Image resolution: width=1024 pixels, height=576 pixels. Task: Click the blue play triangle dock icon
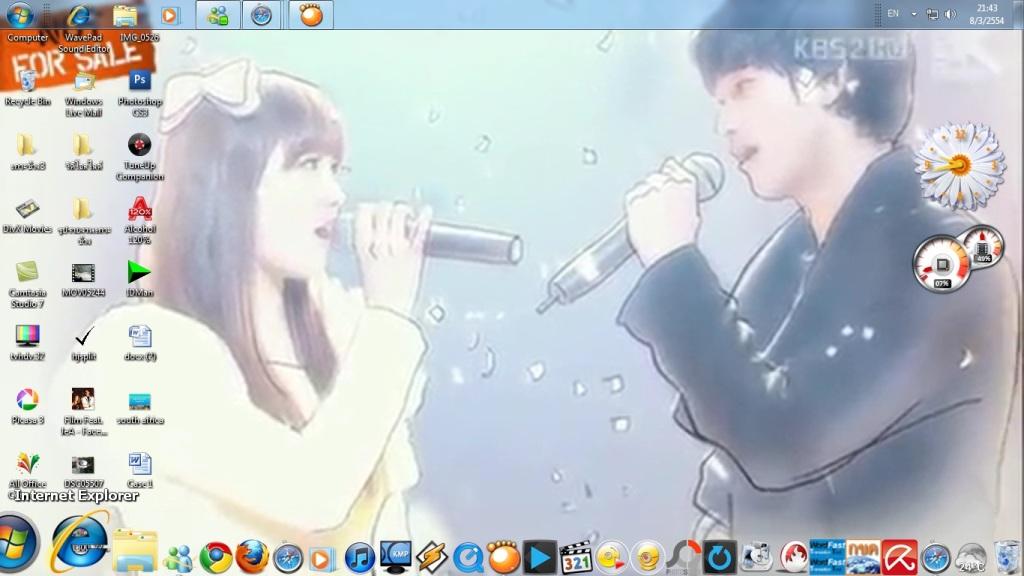[539, 558]
